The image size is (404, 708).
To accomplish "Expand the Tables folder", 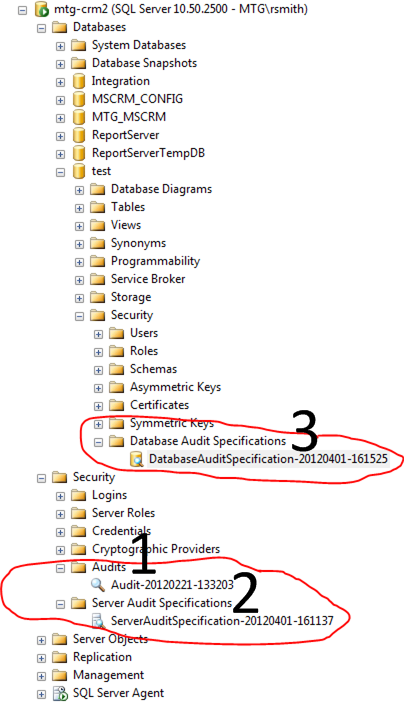I will click(79, 208).
